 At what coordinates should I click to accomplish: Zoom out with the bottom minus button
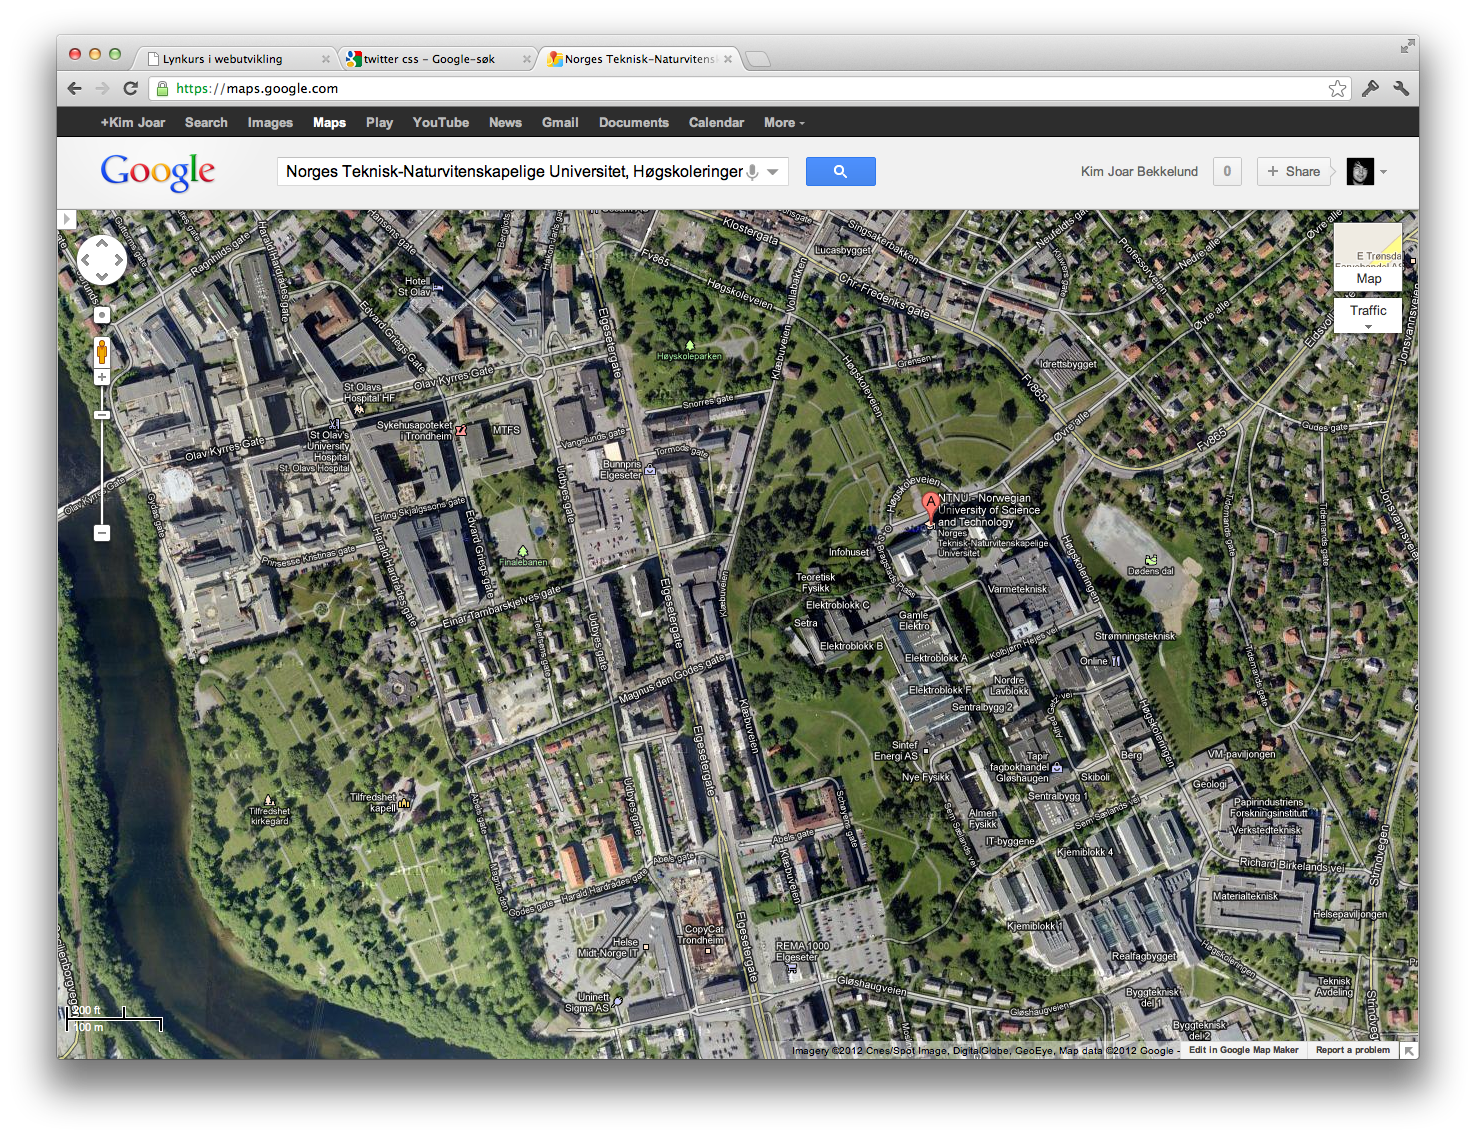(102, 533)
